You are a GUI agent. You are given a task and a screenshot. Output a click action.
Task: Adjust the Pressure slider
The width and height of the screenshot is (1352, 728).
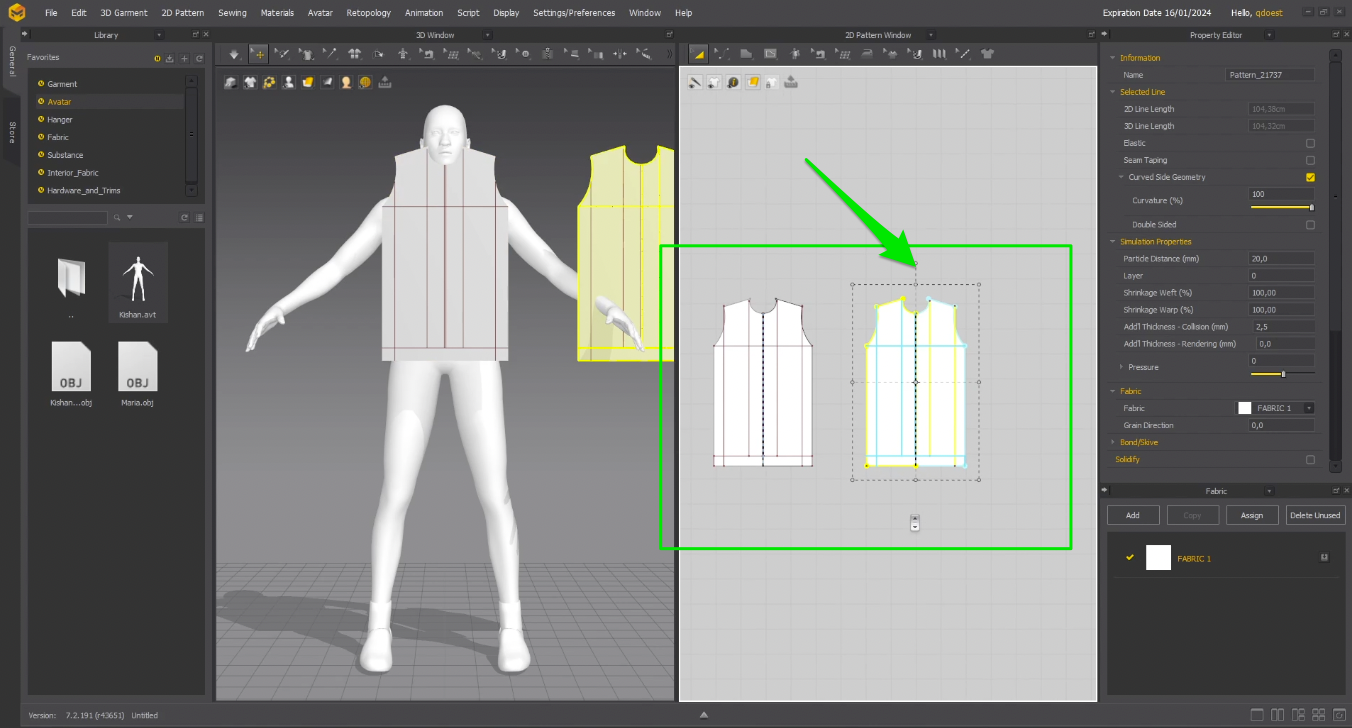(x=1282, y=374)
